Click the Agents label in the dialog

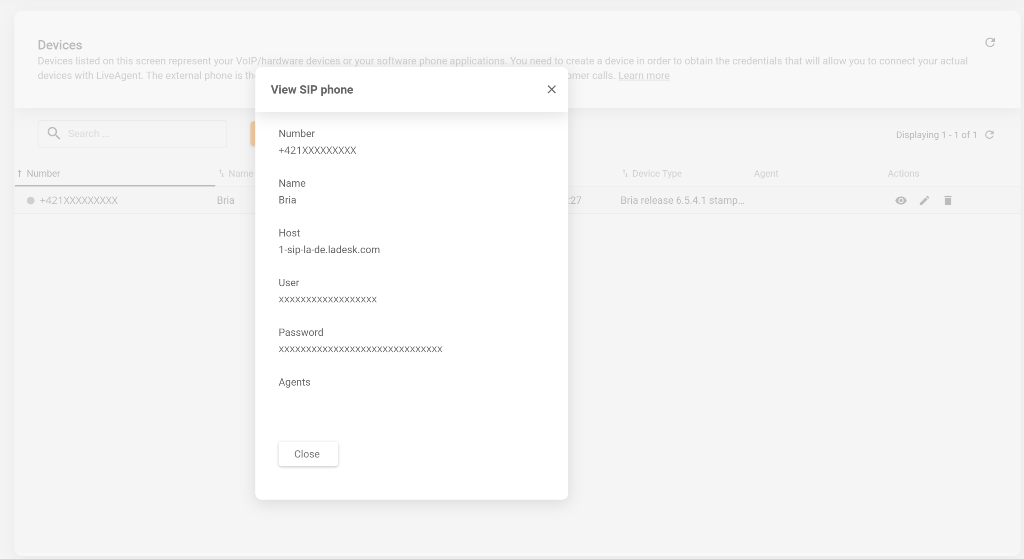point(294,382)
